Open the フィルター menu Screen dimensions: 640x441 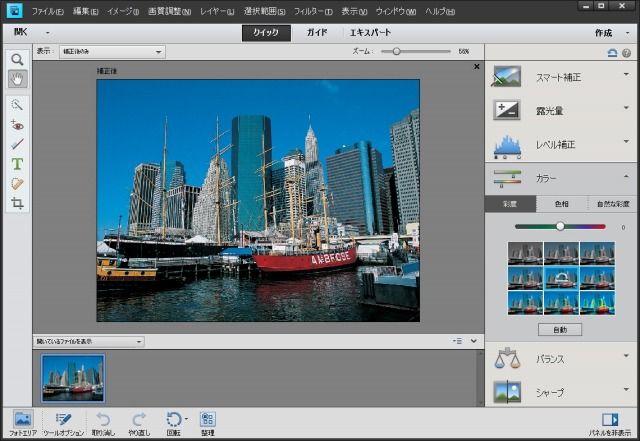pyautogui.click(x=313, y=11)
